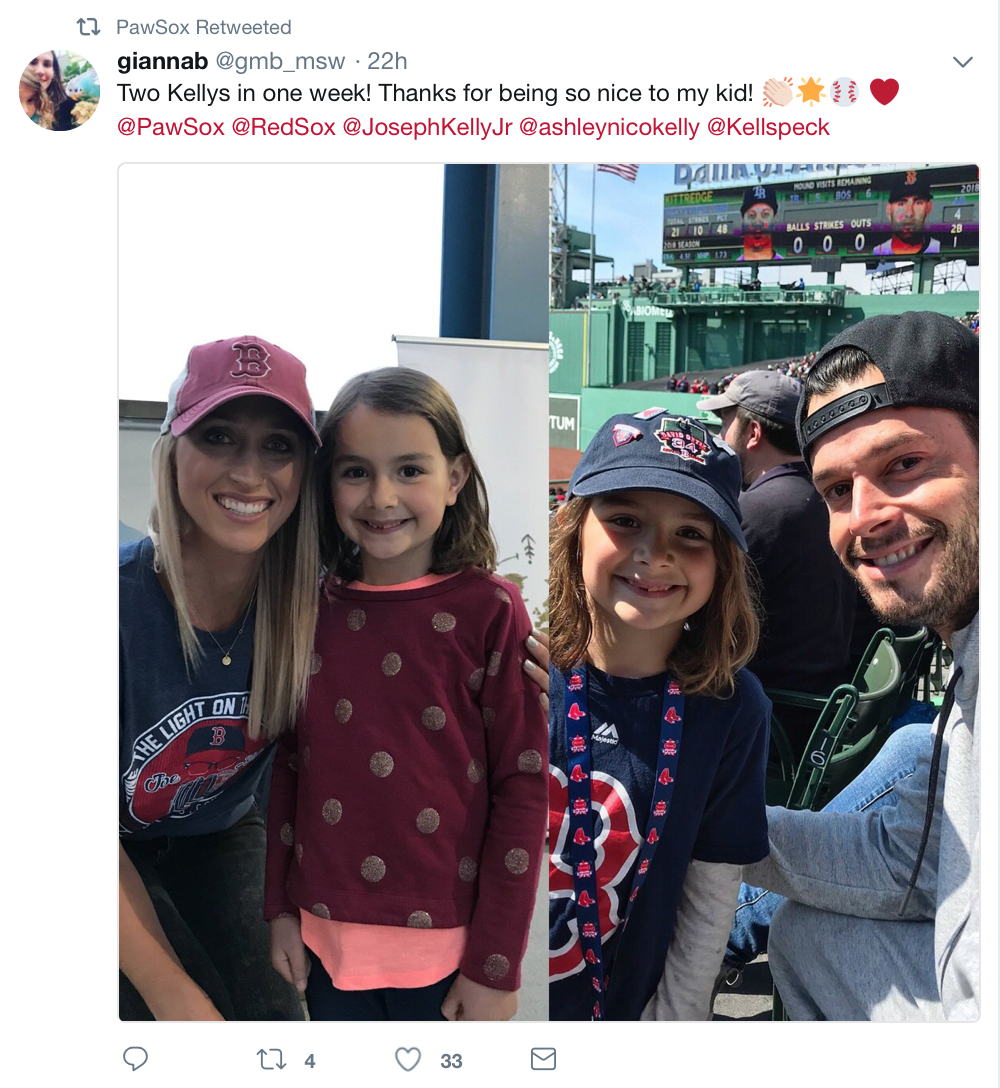View the right ballpark selfie photo
Image resolution: width=1000 pixels, height=1088 pixels.
764,592
